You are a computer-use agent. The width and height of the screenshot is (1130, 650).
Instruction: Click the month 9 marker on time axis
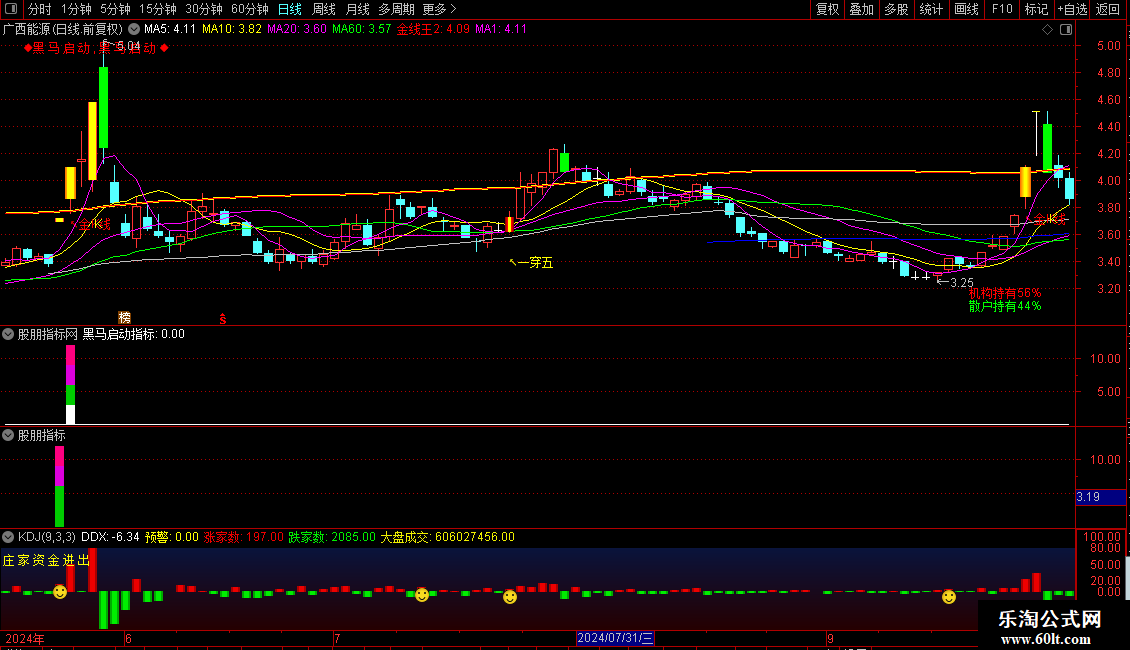[830, 638]
